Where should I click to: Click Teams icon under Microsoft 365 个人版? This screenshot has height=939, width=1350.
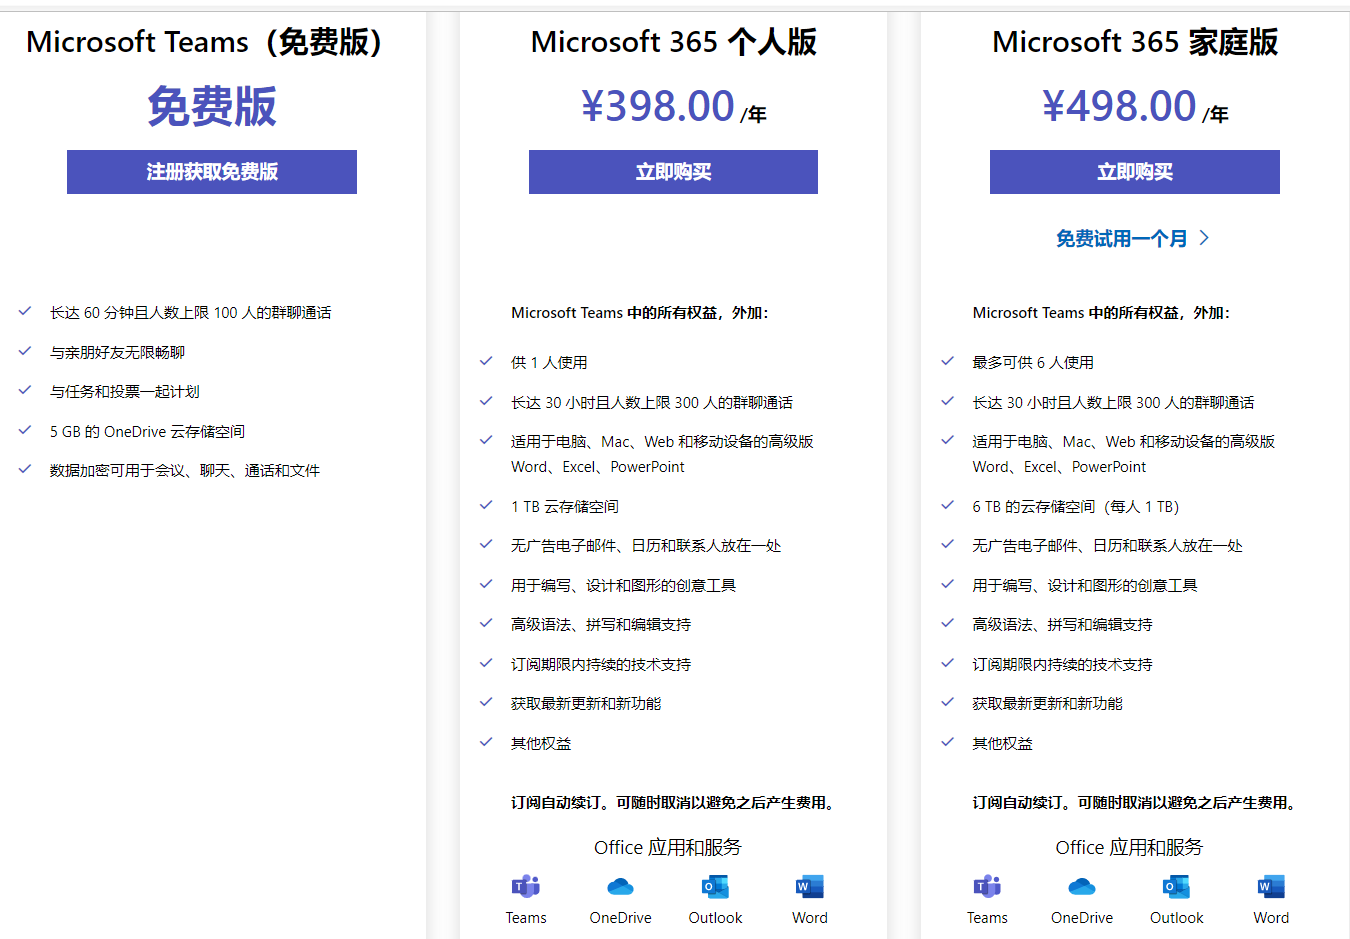tap(526, 887)
